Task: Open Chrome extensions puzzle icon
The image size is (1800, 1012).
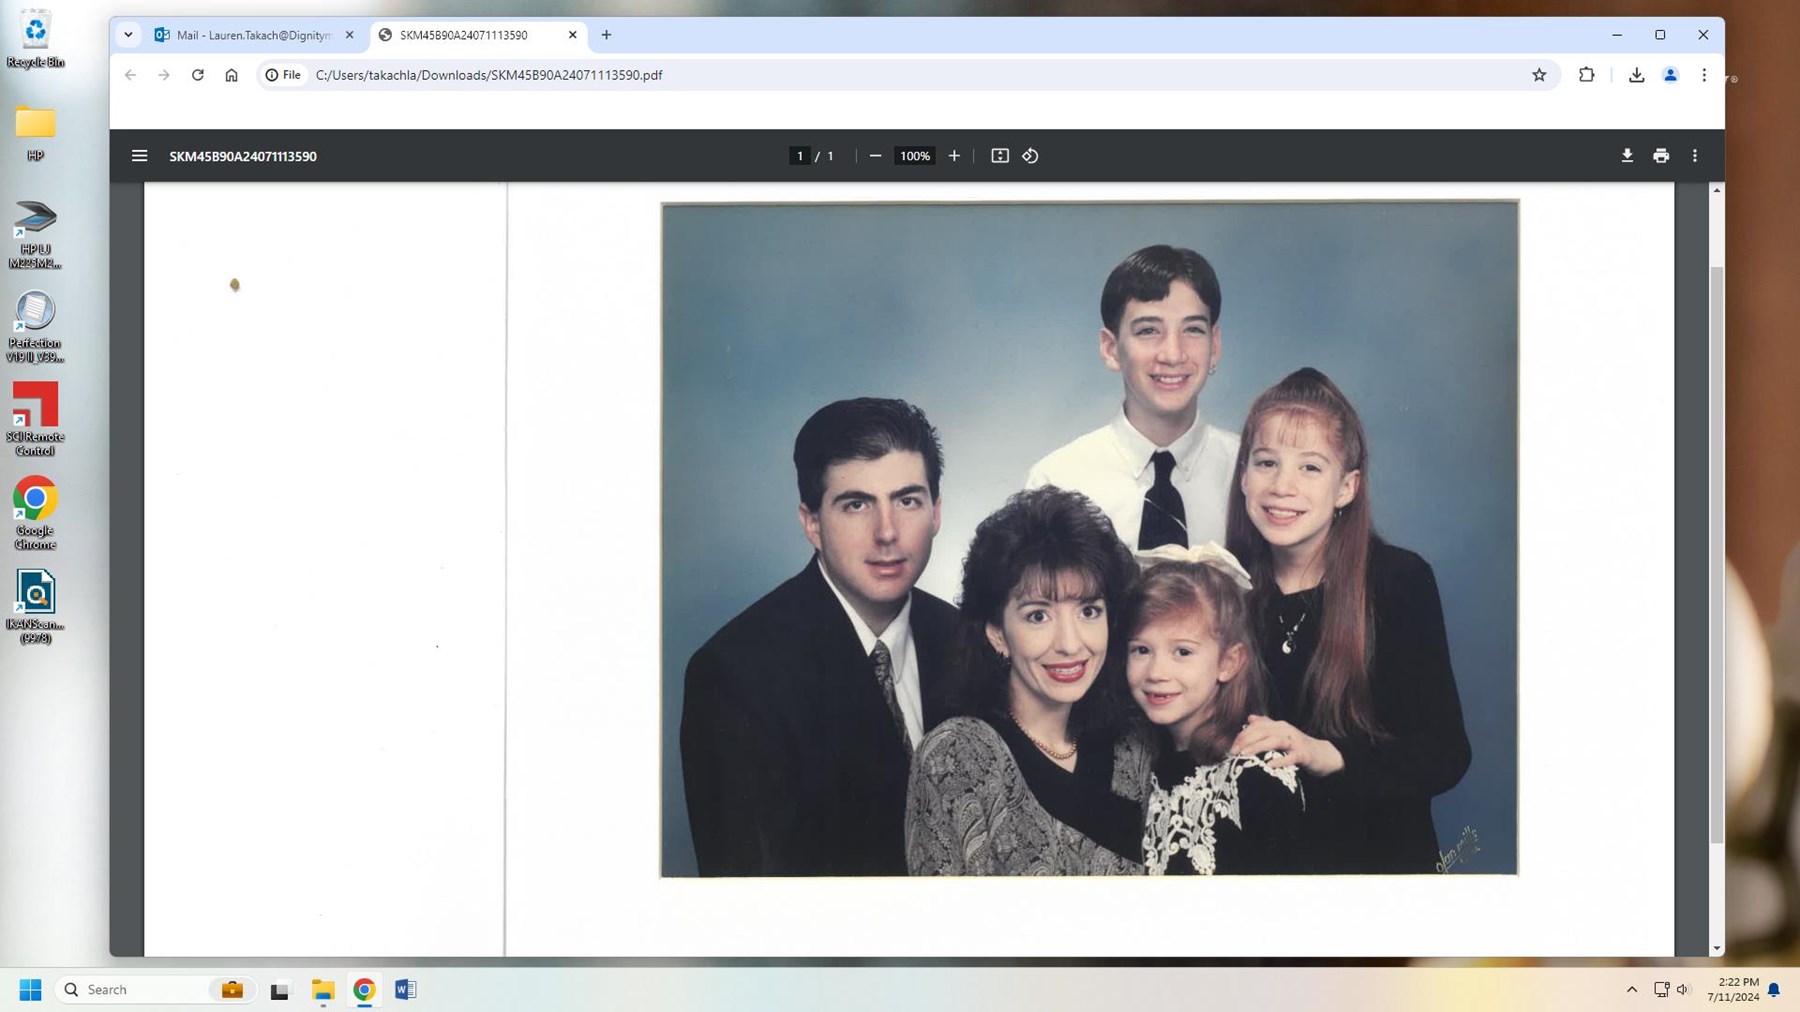Action: (x=1586, y=75)
